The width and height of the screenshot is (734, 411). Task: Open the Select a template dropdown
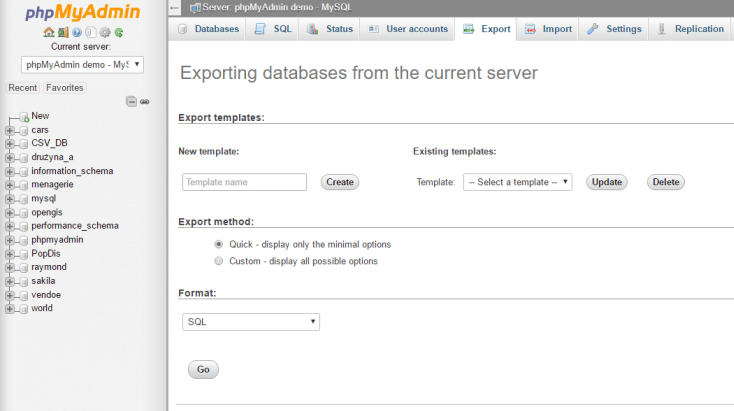tap(518, 182)
